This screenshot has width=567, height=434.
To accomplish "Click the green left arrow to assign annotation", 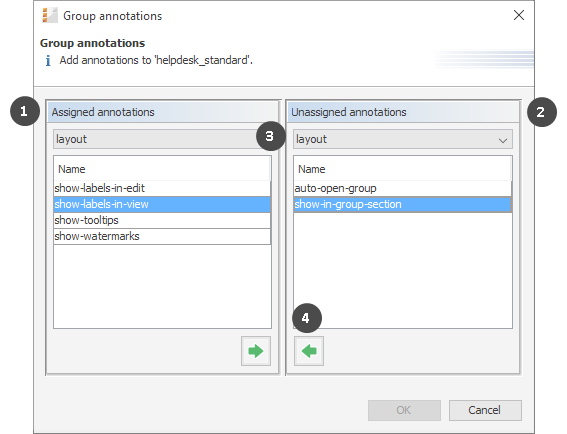I will (x=309, y=351).
